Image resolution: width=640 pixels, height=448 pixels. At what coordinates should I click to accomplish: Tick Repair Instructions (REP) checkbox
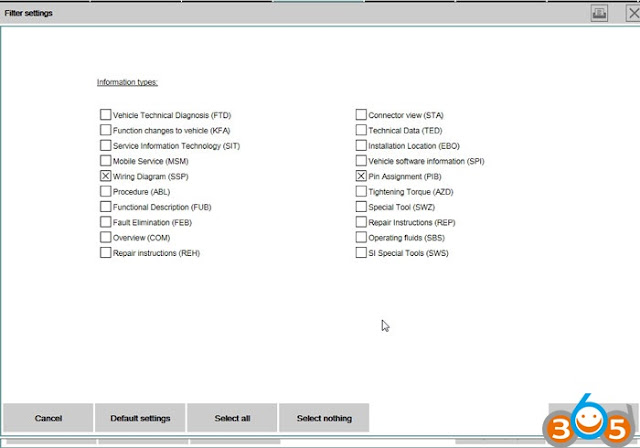(x=361, y=222)
